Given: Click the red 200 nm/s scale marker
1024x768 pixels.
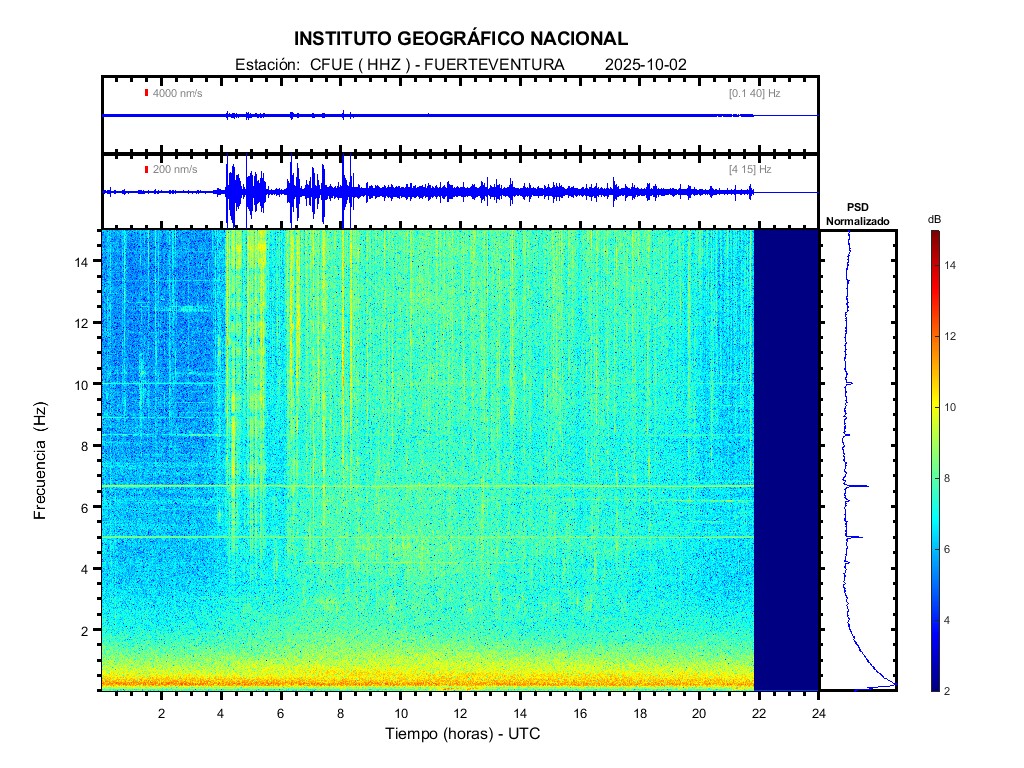Looking at the screenshot, I should pyautogui.click(x=146, y=170).
